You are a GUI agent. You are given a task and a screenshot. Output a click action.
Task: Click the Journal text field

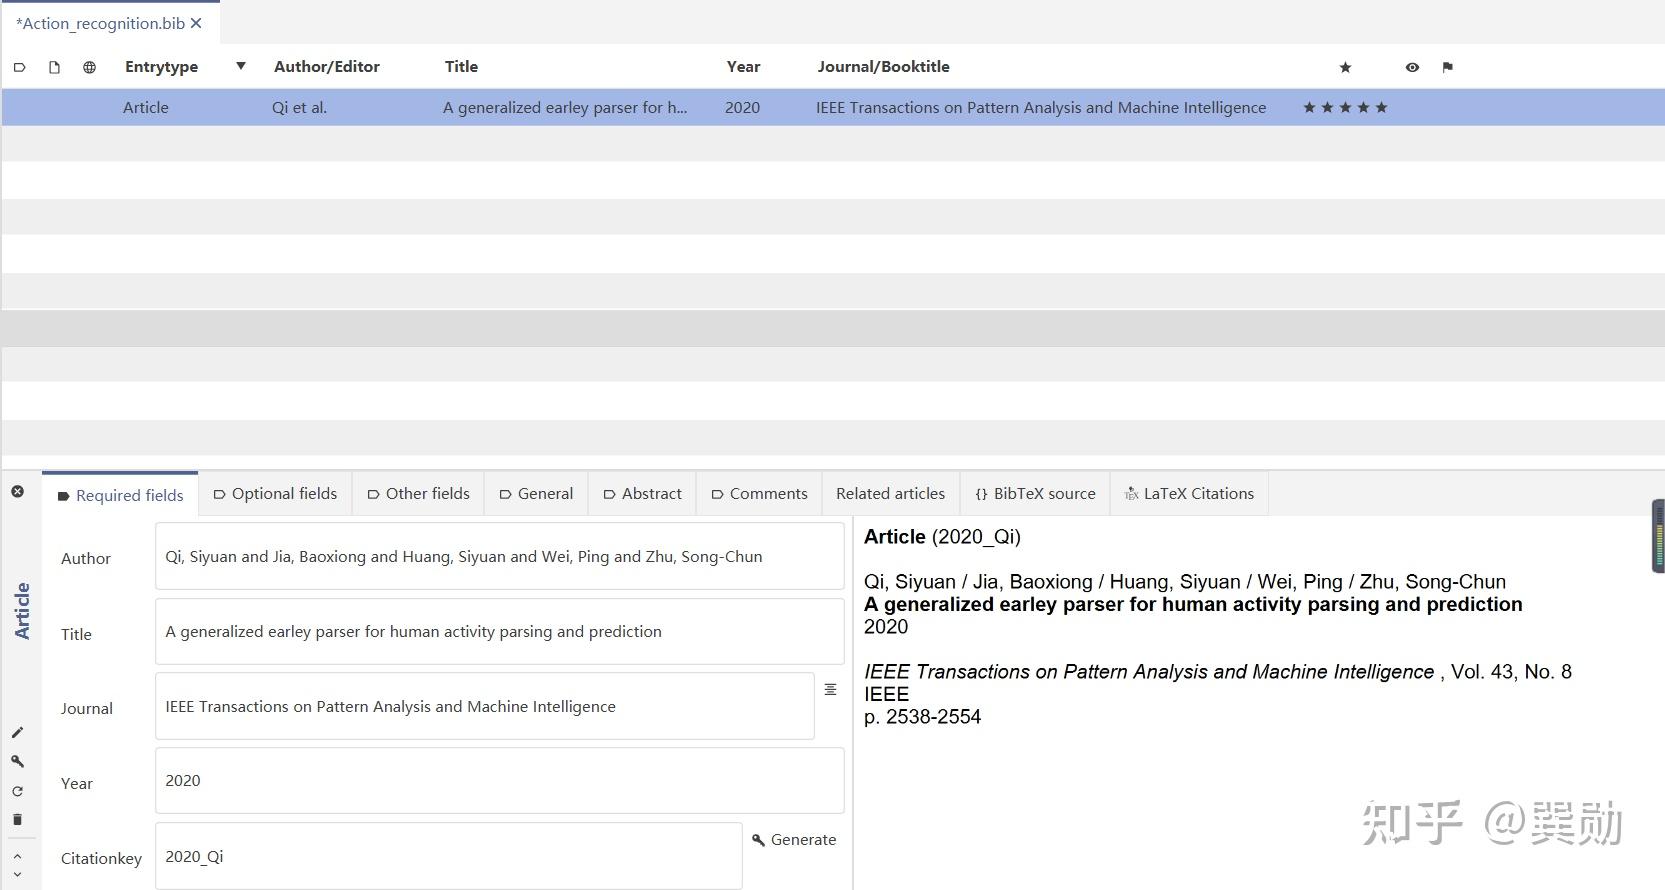click(485, 706)
